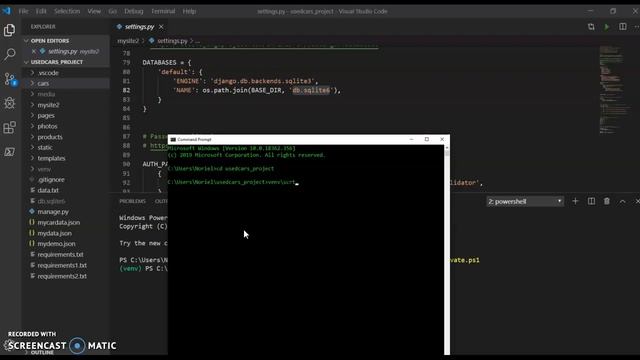The width and height of the screenshot is (640, 360).
Task: Open the Terminal menu
Action: click(163, 11)
